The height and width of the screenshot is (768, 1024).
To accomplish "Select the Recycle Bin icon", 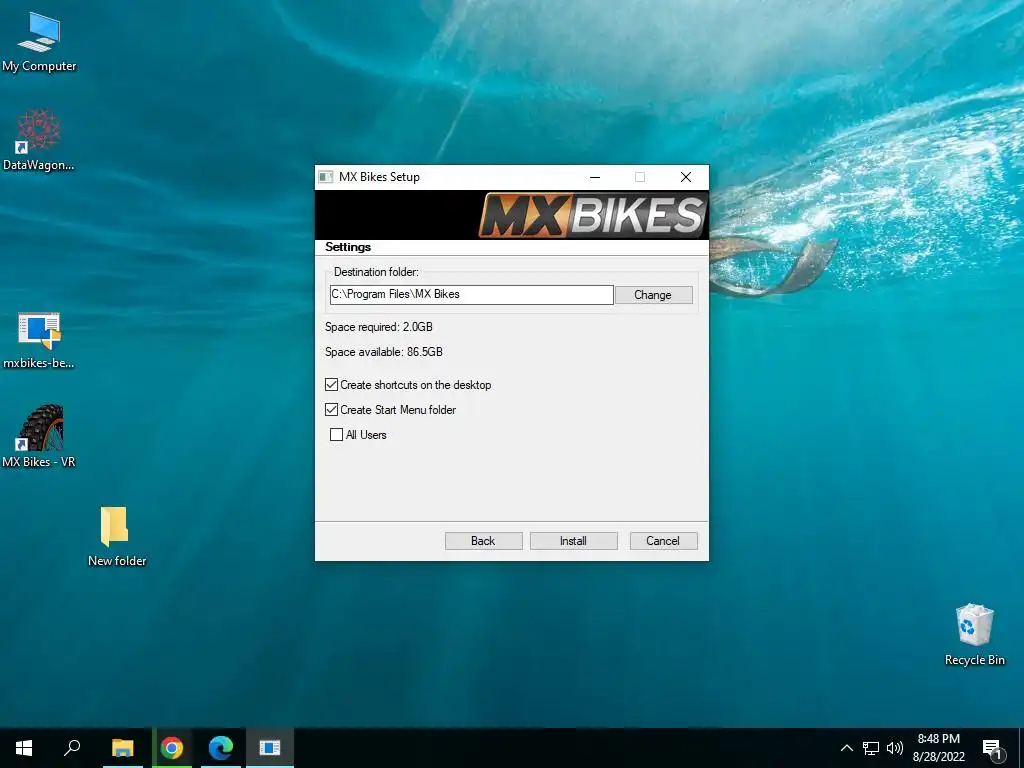I will (x=974, y=635).
